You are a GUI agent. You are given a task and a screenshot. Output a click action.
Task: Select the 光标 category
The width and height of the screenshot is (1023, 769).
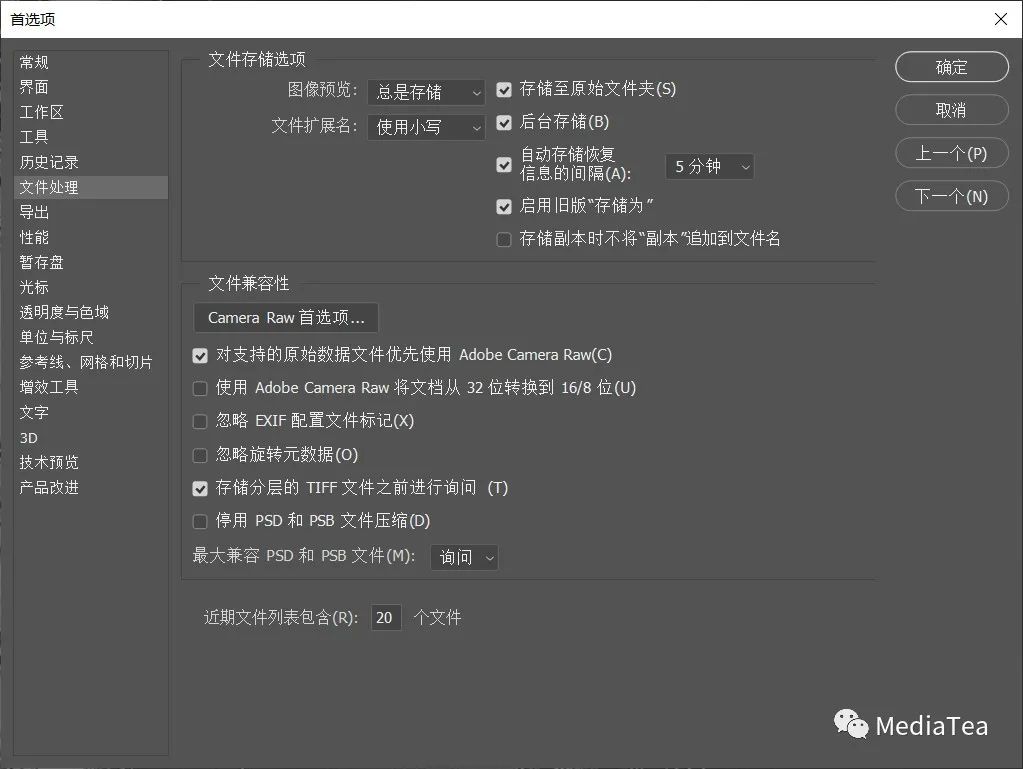[x=91, y=287]
